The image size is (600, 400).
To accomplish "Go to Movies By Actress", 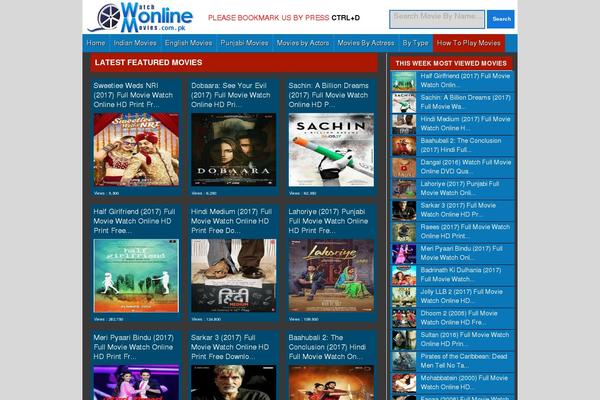I will pos(365,43).
